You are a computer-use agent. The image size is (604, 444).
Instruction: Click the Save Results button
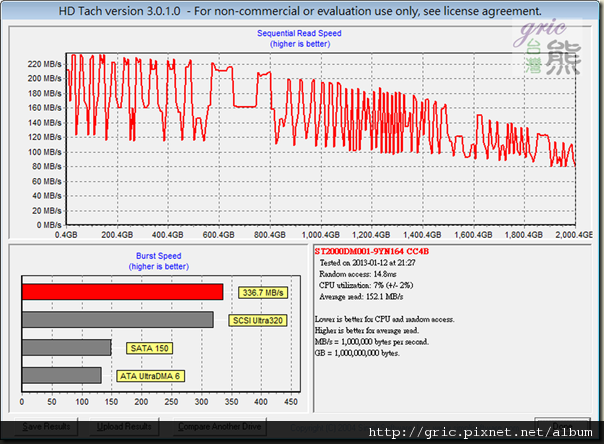46,426
